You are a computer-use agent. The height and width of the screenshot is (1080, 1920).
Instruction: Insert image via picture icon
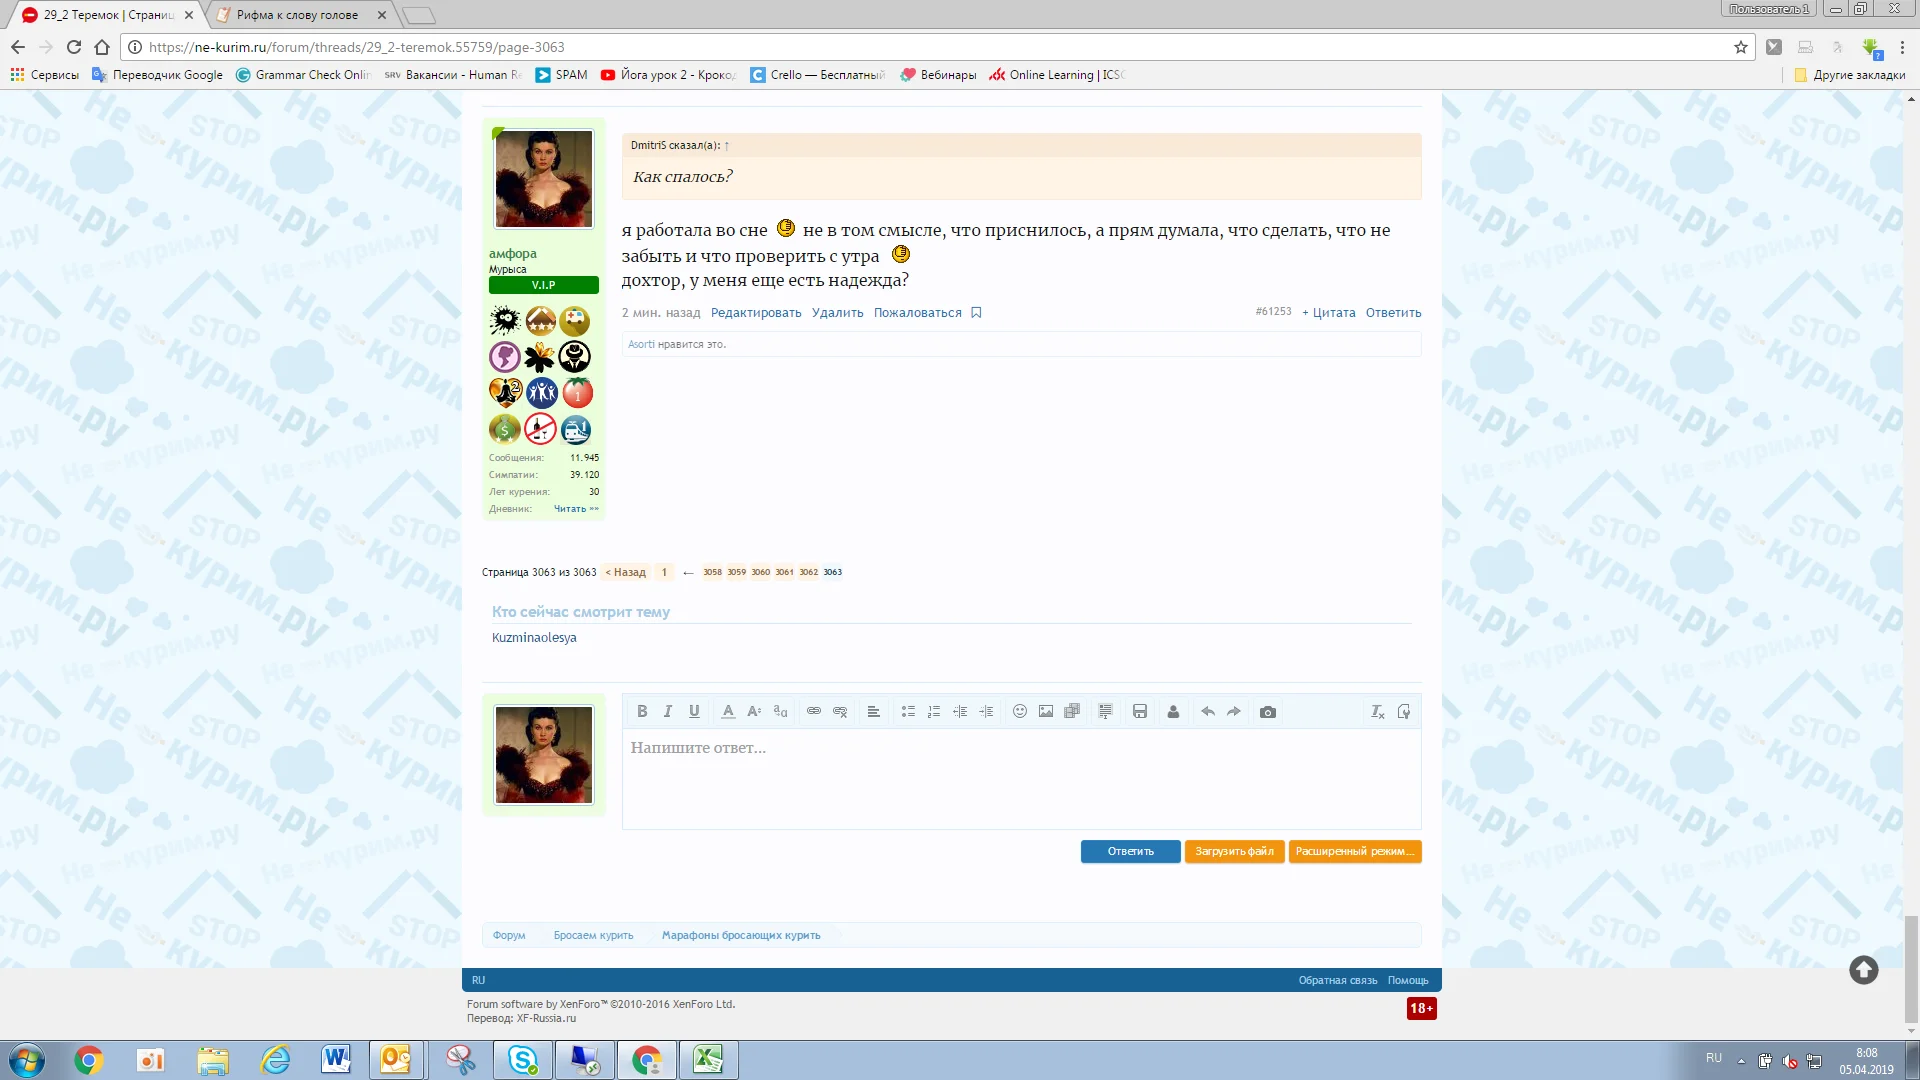[x=1046, y=712]
